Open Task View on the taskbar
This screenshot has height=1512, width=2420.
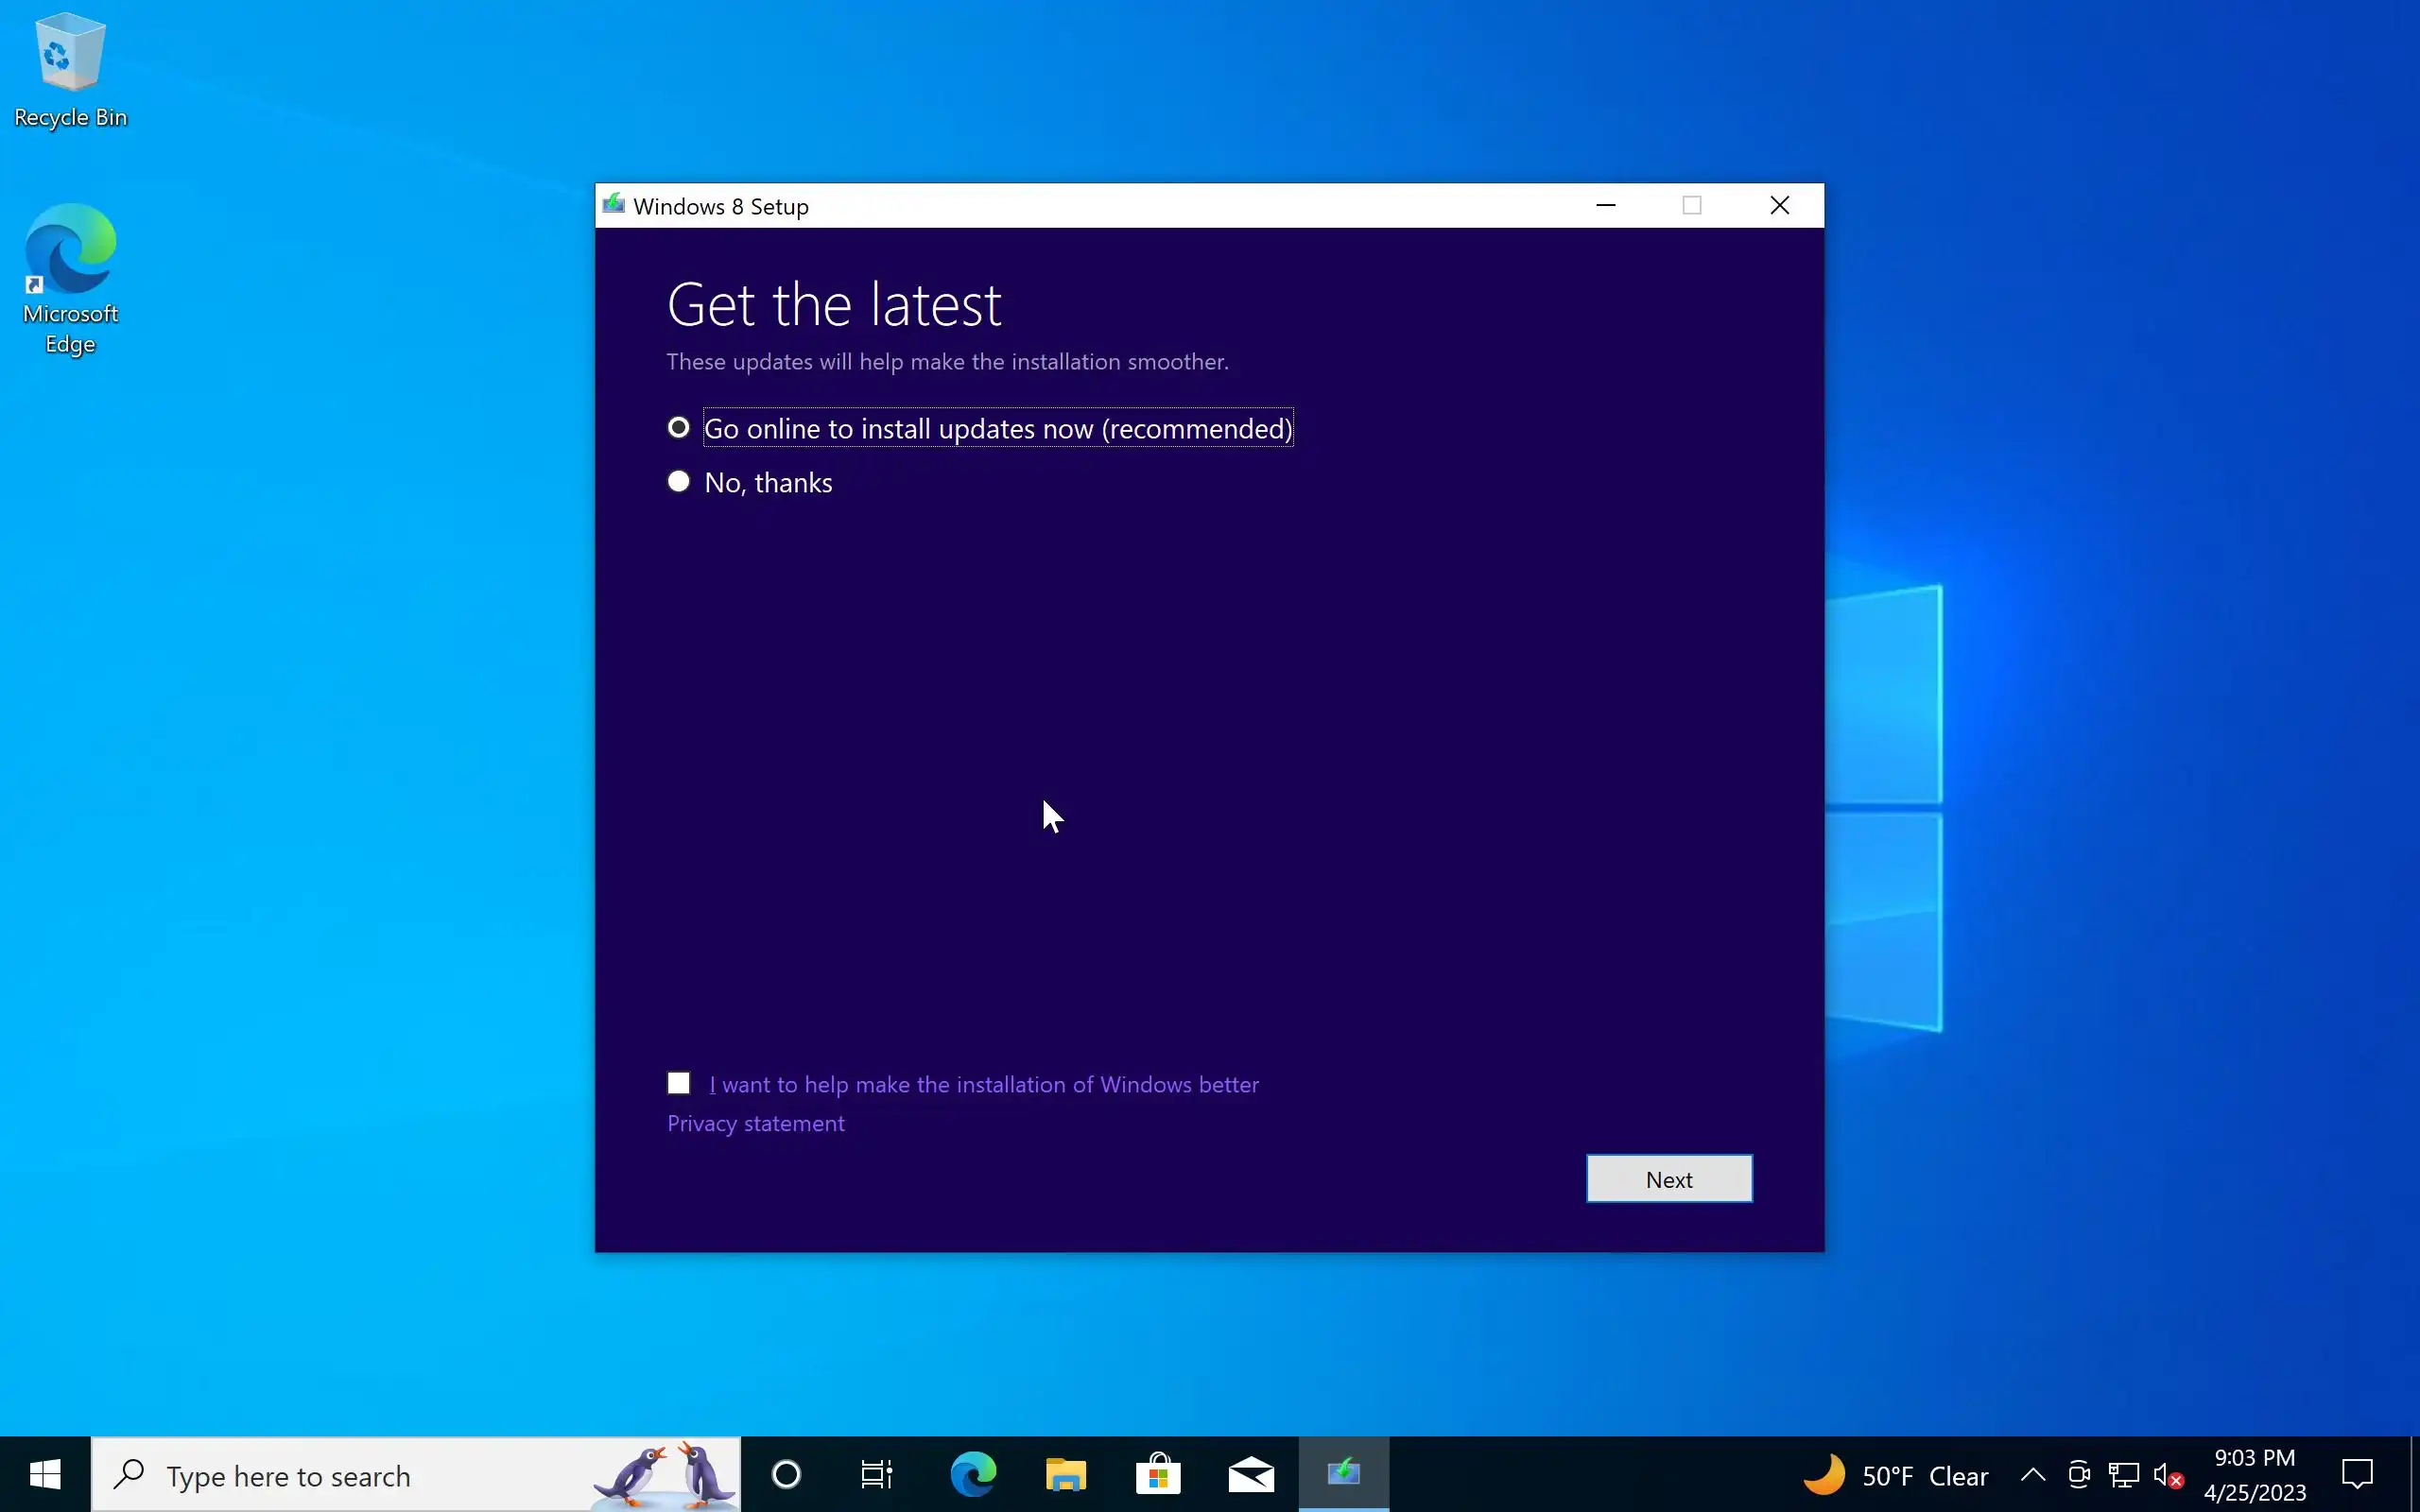click(877, 1474)
